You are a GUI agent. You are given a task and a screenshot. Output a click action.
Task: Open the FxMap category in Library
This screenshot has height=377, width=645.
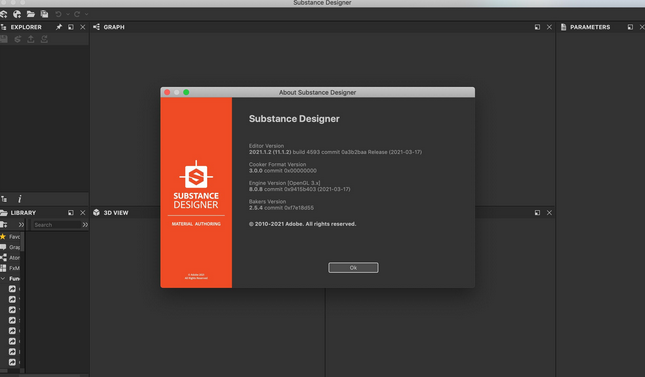pos(10,268)
